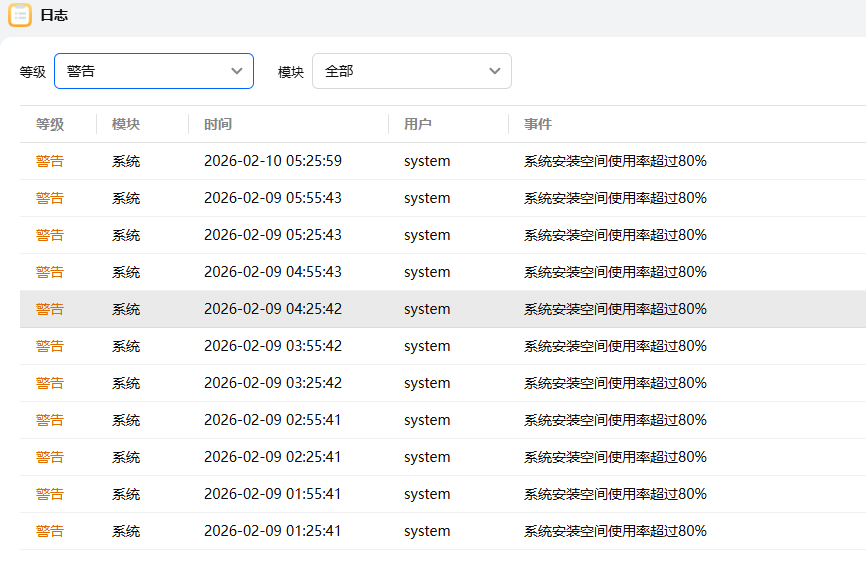Click the 用户 column header
Screen dimensions: 866x561
[x=418, y=124]
